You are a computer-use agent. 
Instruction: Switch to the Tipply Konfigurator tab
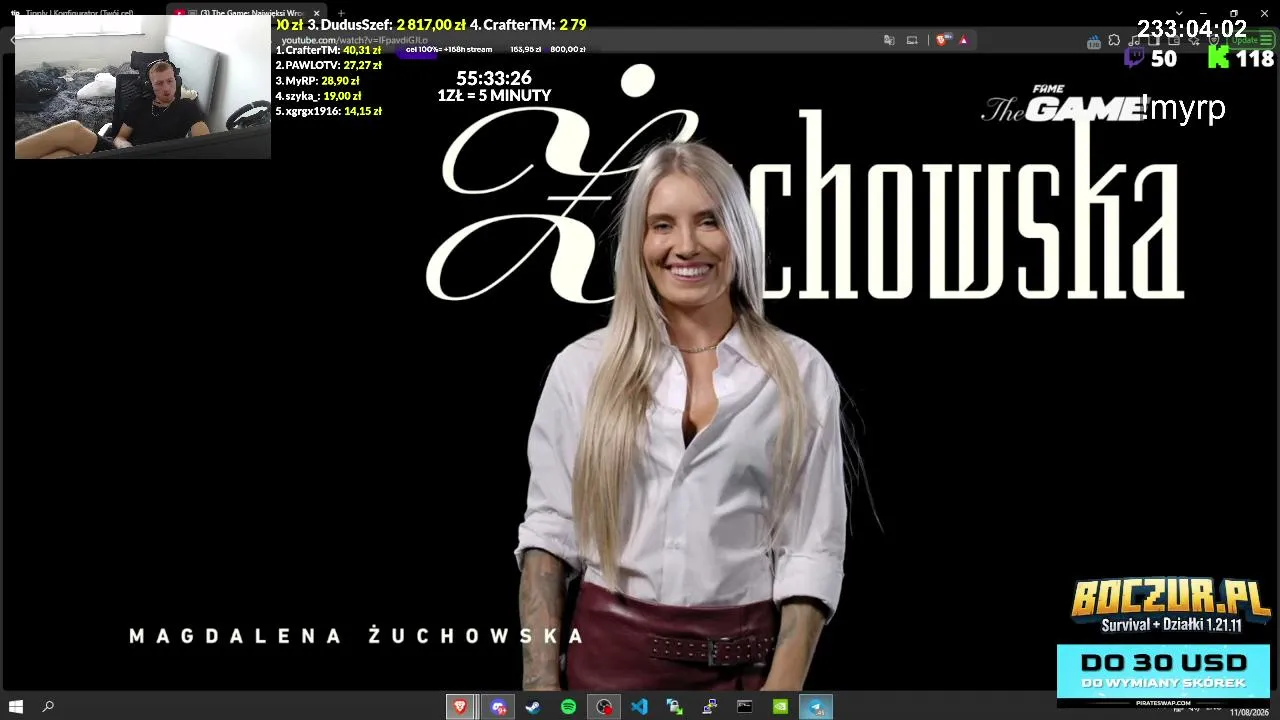coord(80,13)
